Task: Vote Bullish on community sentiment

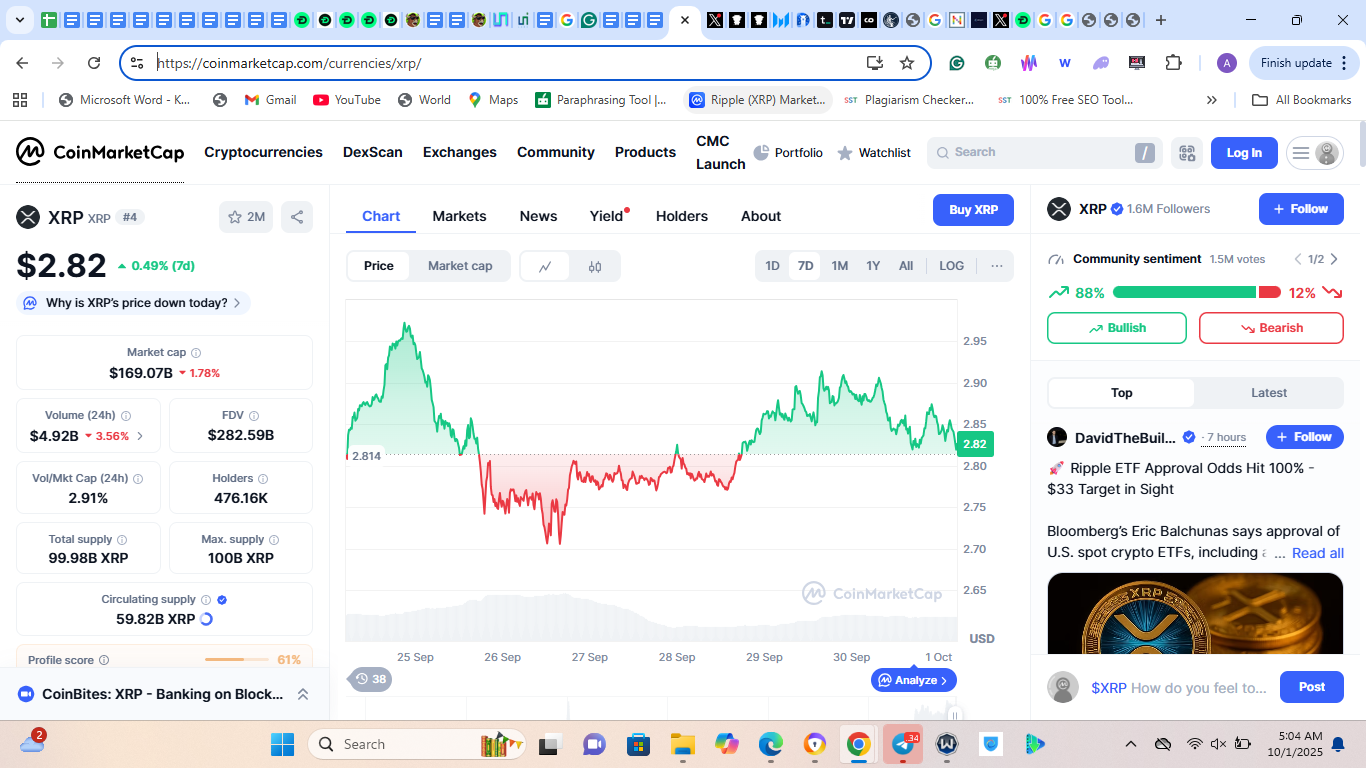Action: (x=1116, y=328)
